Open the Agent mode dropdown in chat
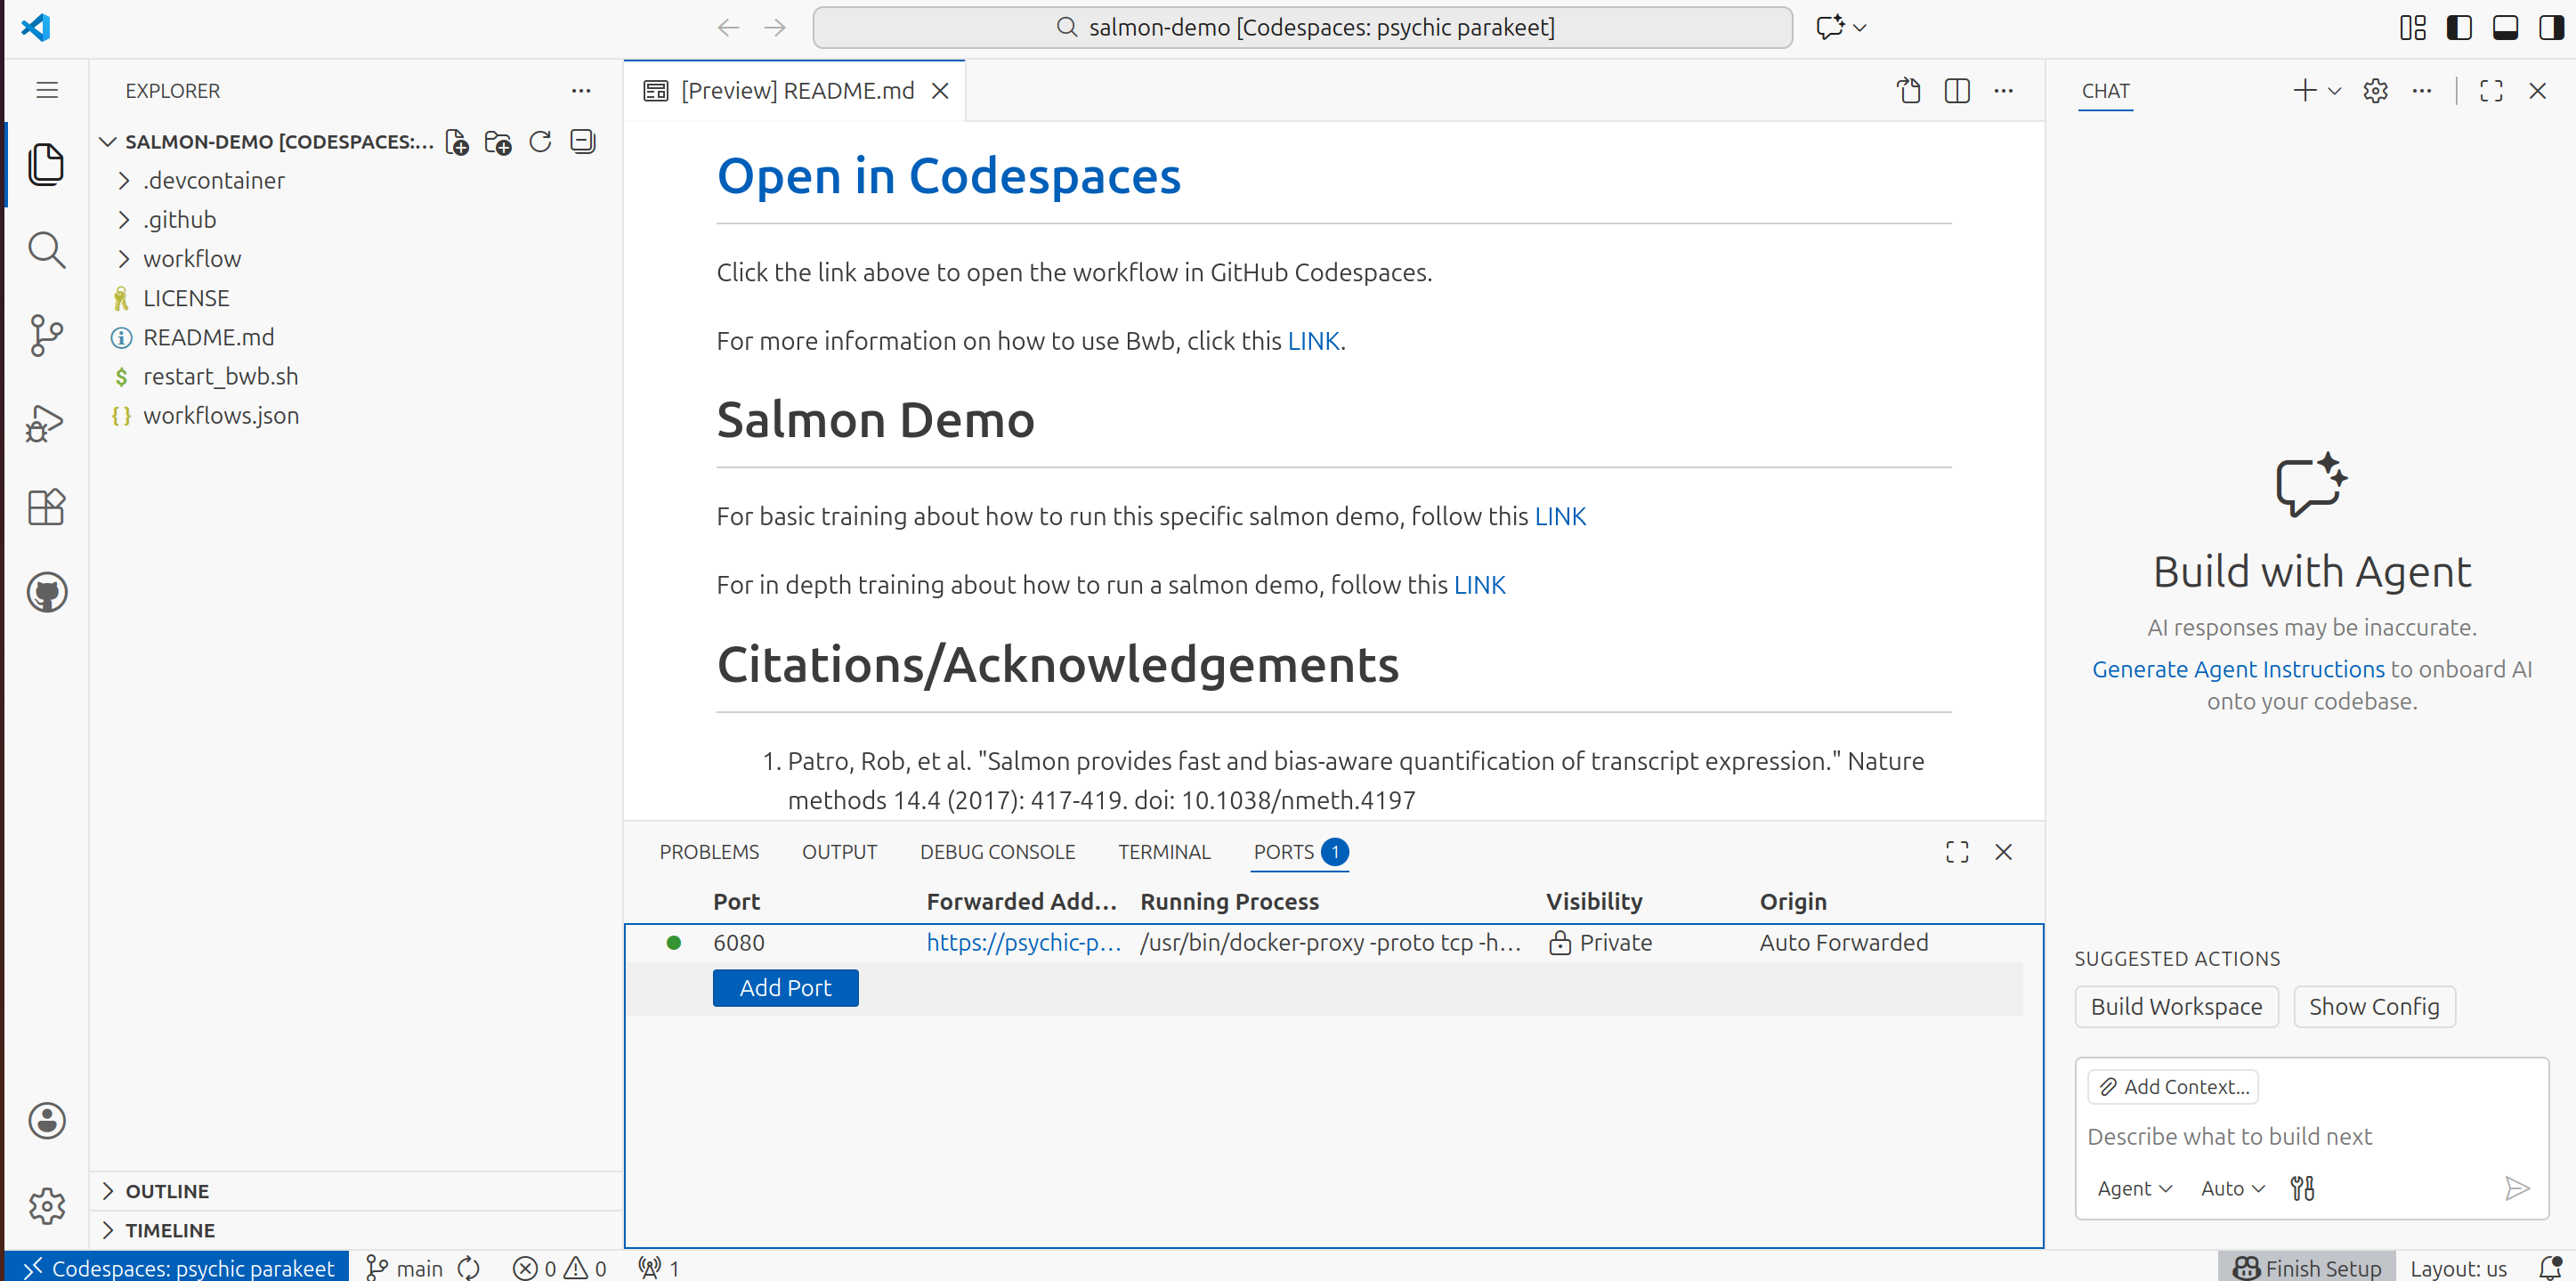 (2134, 1188)
